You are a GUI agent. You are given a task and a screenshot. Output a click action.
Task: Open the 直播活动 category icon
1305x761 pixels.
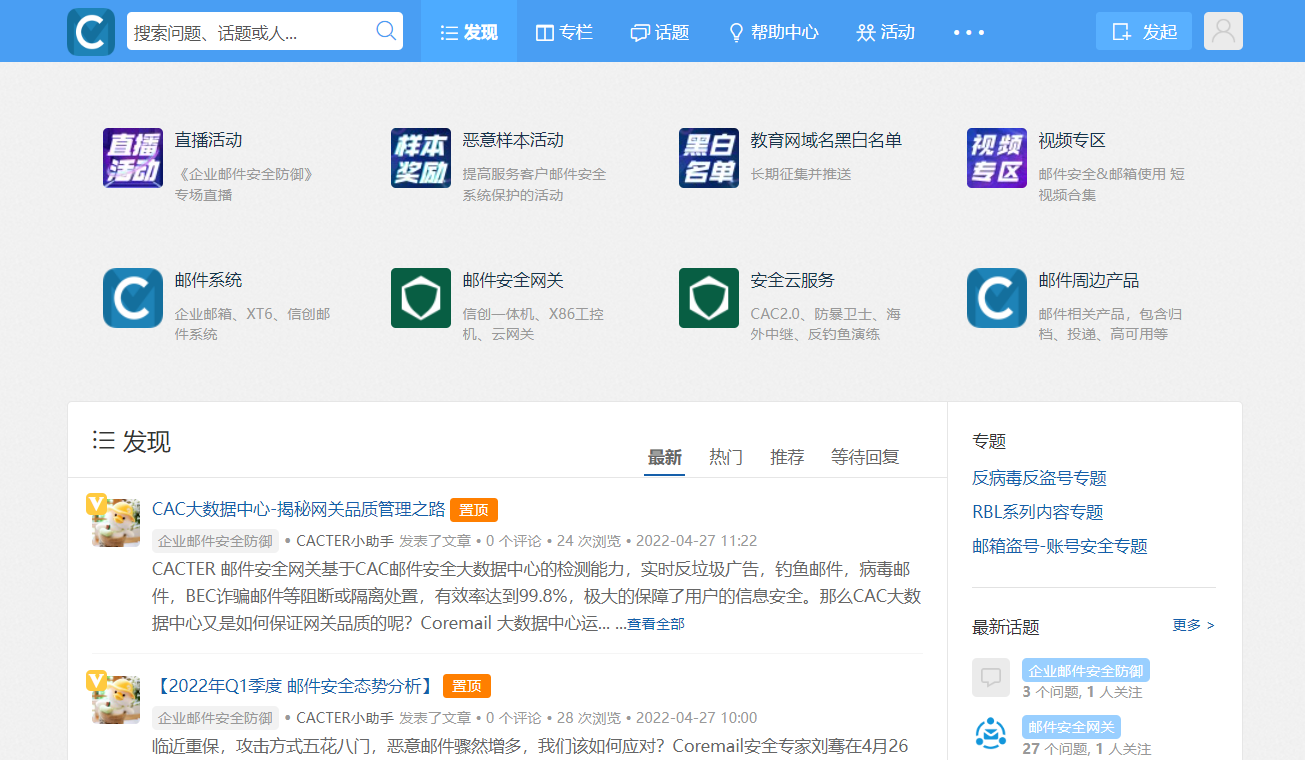coord(133,158)
